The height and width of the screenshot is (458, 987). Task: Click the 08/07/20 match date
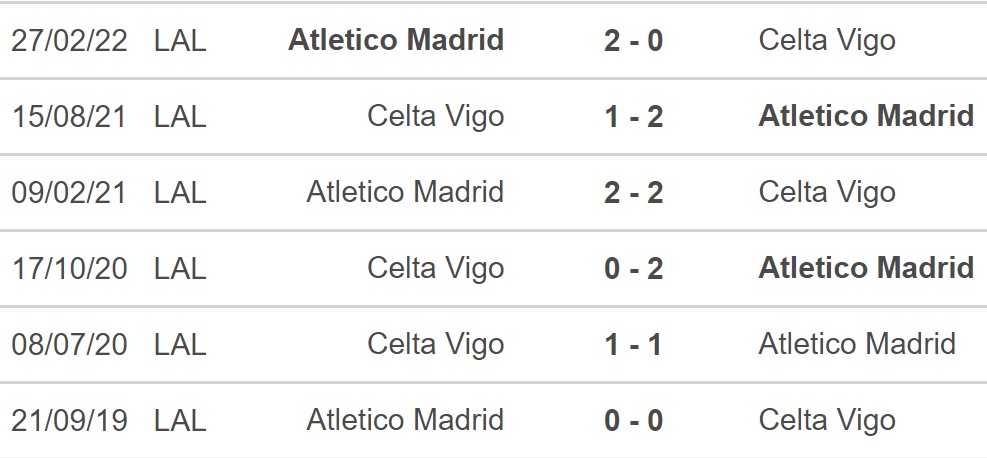pyautogui.click(x=69, y=345)
